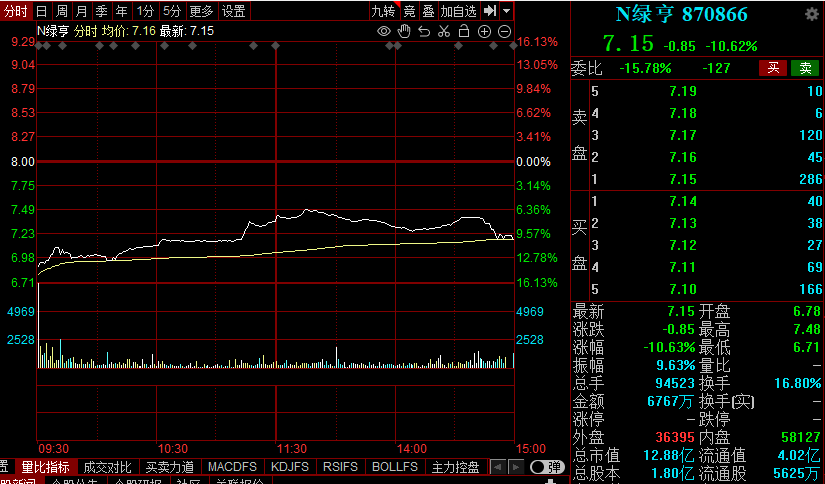Select the scissors cut tool
The width and height of the screenshot is (825, 484).
point(444,32)
